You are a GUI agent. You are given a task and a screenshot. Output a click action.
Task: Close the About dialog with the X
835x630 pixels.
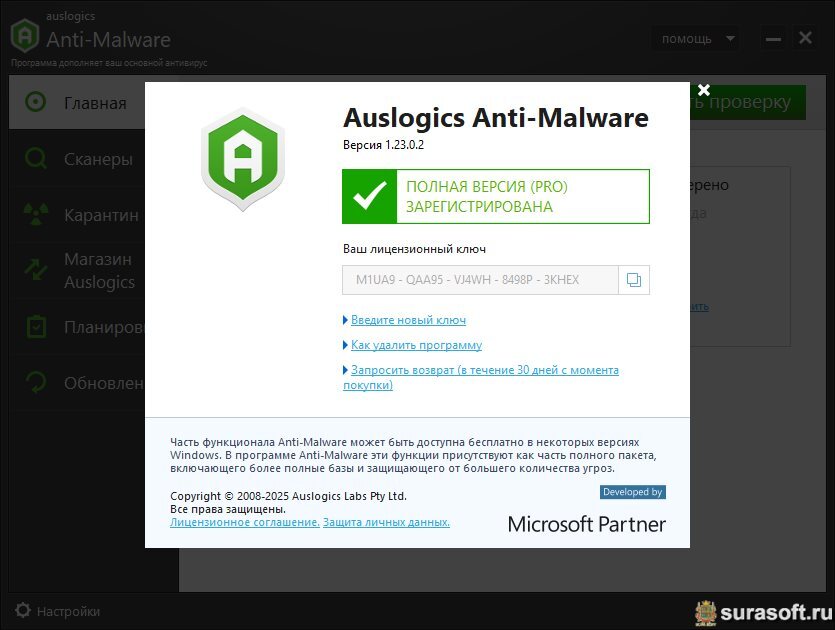tap(704, 89)
